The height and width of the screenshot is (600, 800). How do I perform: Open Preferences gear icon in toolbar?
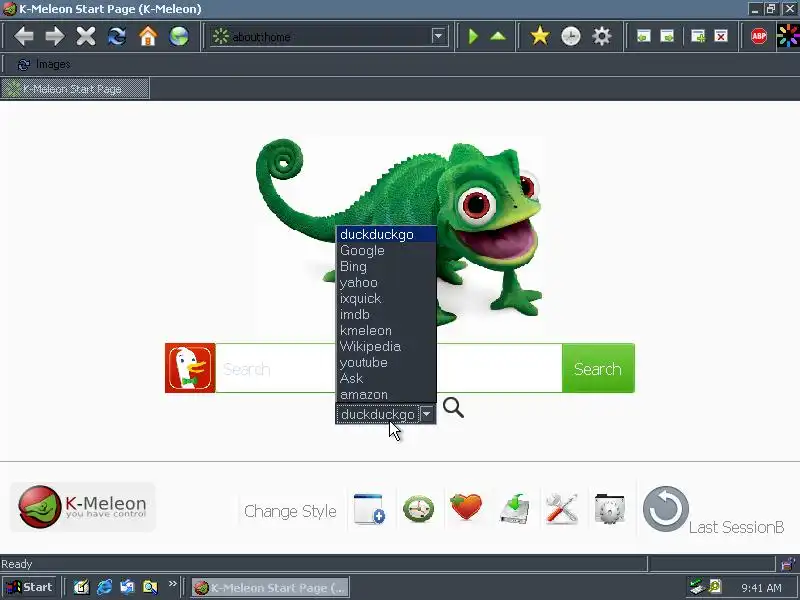pos(602,36)
